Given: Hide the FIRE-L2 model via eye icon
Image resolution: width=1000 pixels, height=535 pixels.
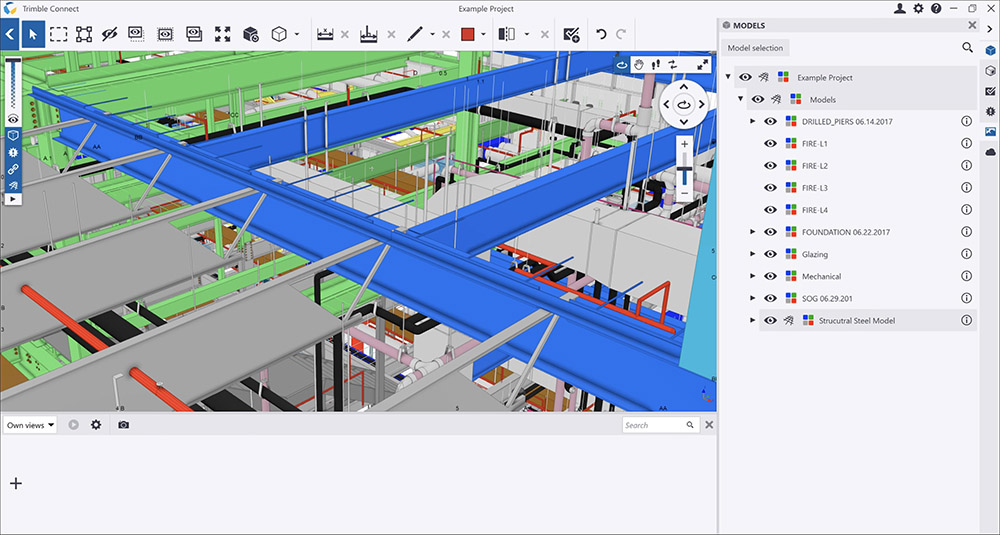Looking at the screenshot, I should pos(770,166).
